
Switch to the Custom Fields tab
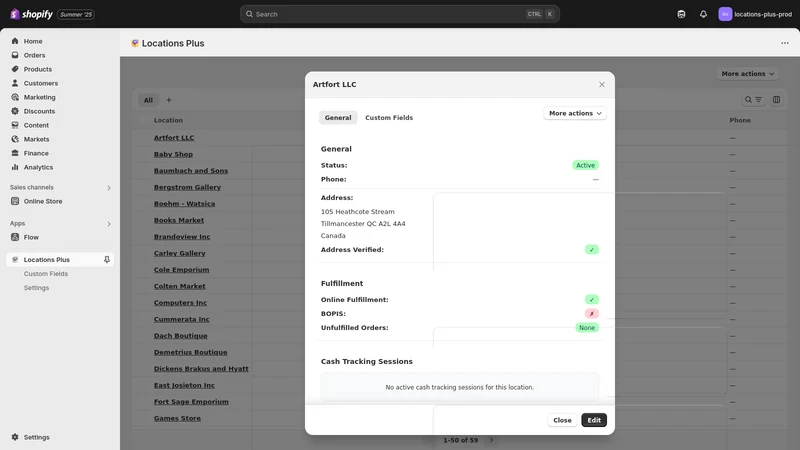coord(389,118)
